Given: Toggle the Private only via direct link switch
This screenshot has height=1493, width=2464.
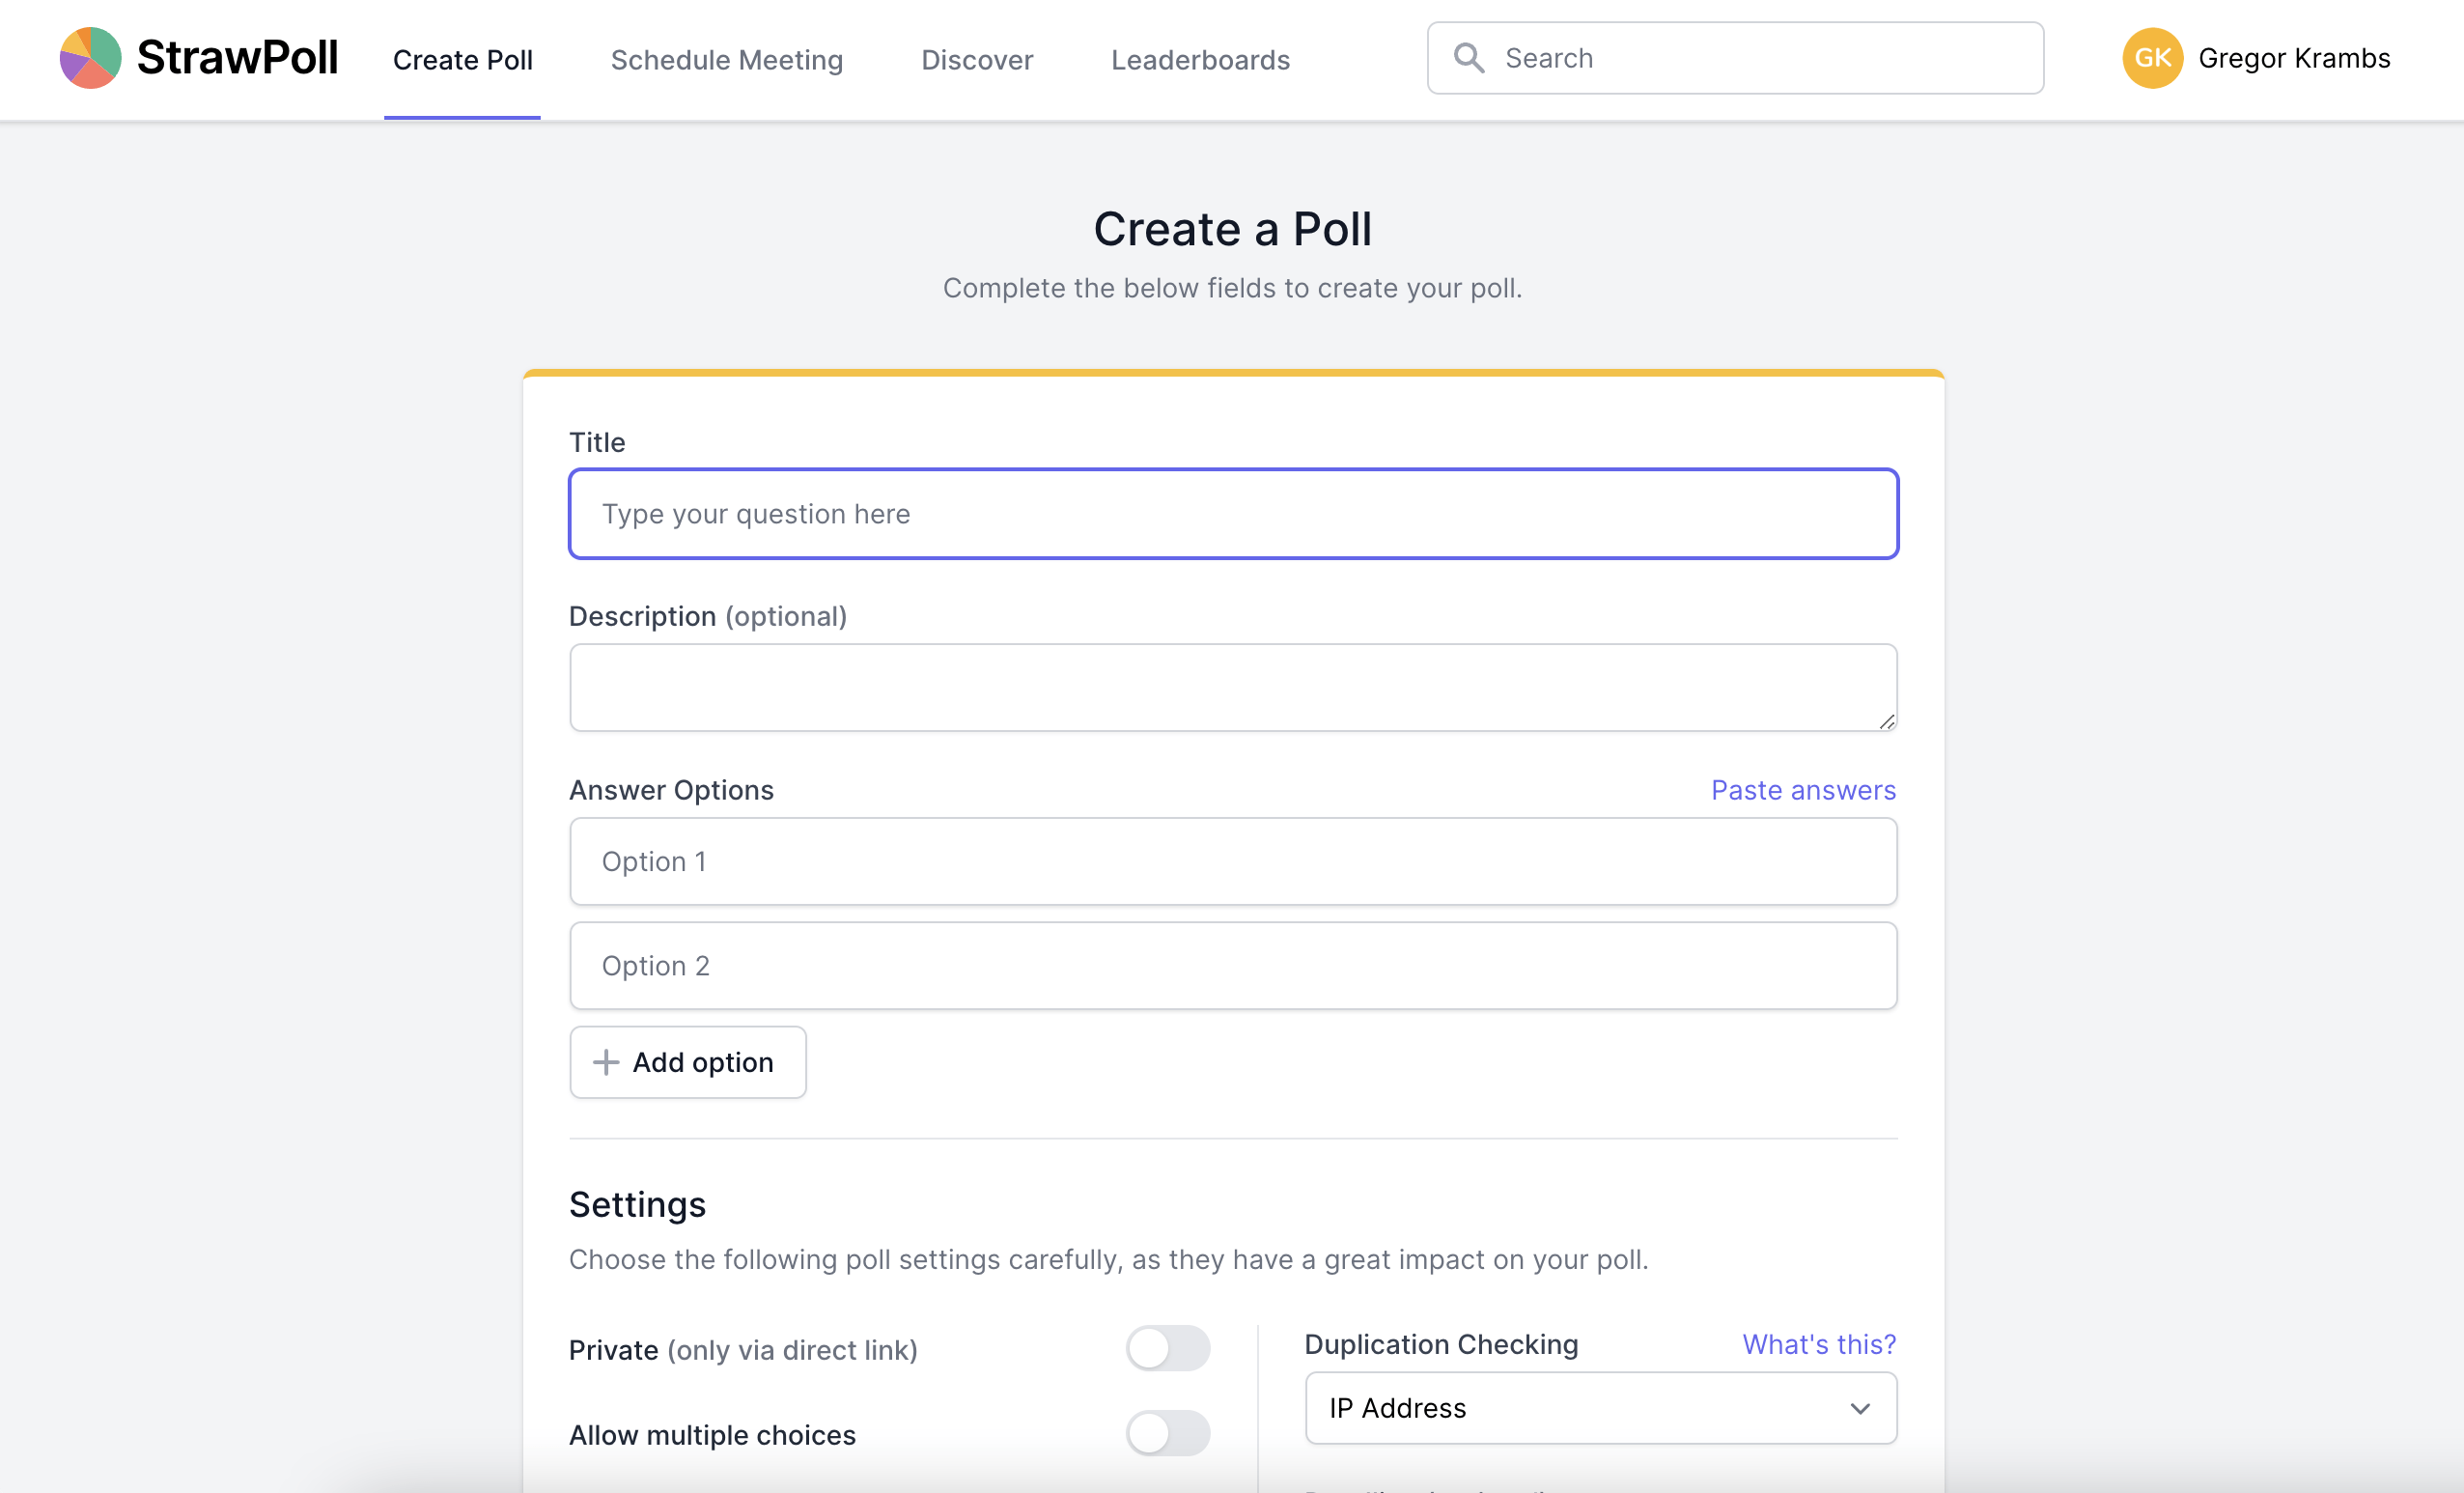Looking at the screenshot, I should (1167, 1349).
